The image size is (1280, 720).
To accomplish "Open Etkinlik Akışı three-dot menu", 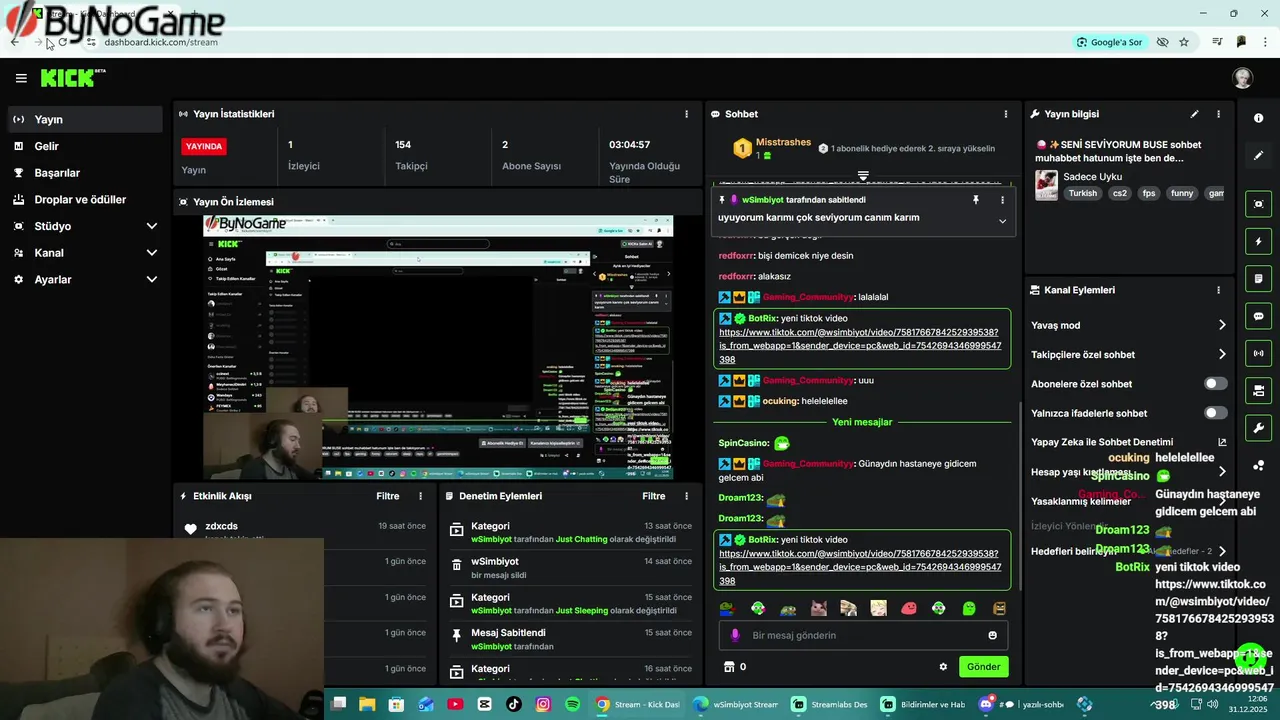I will click(420, 496).
